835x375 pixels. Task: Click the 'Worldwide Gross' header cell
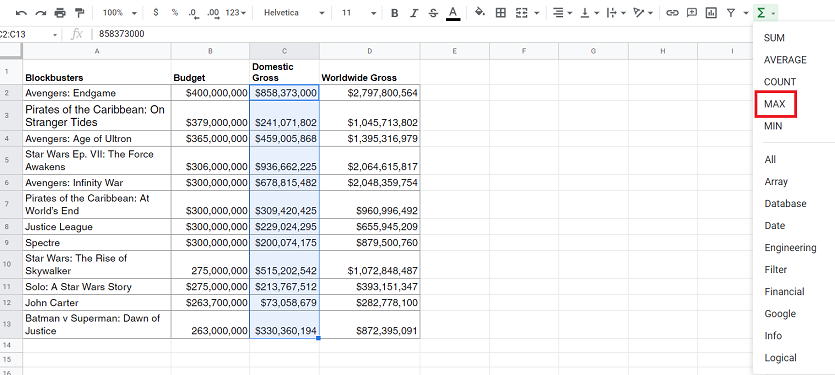[x=370, y=72]
